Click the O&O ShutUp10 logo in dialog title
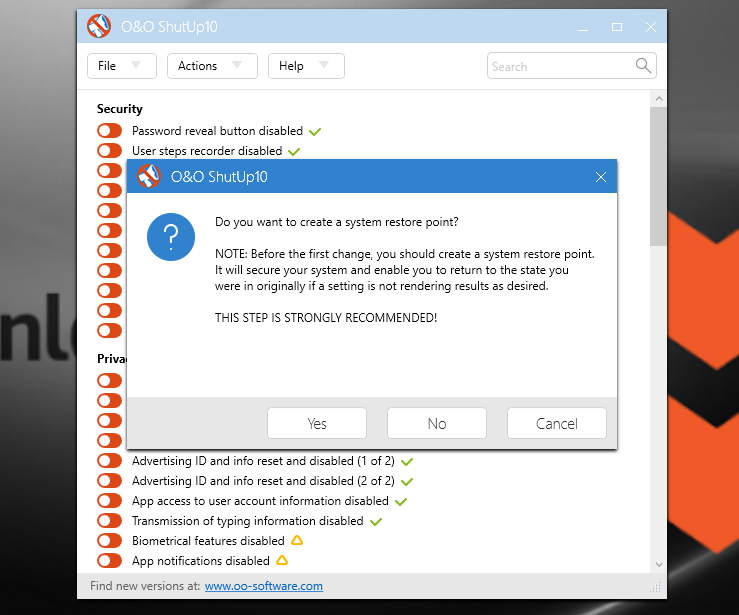The width and height of the screenshot is (739, 615). pos(148,176)
